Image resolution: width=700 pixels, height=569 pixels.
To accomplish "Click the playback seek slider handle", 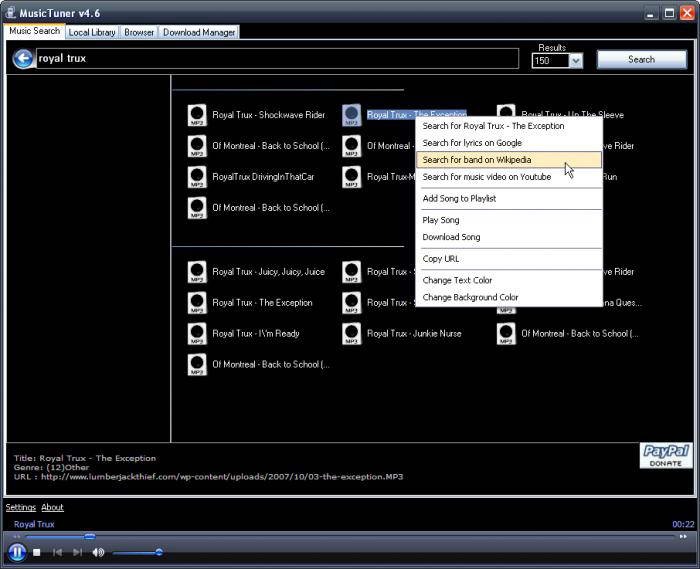I will (x=90, y=536).
